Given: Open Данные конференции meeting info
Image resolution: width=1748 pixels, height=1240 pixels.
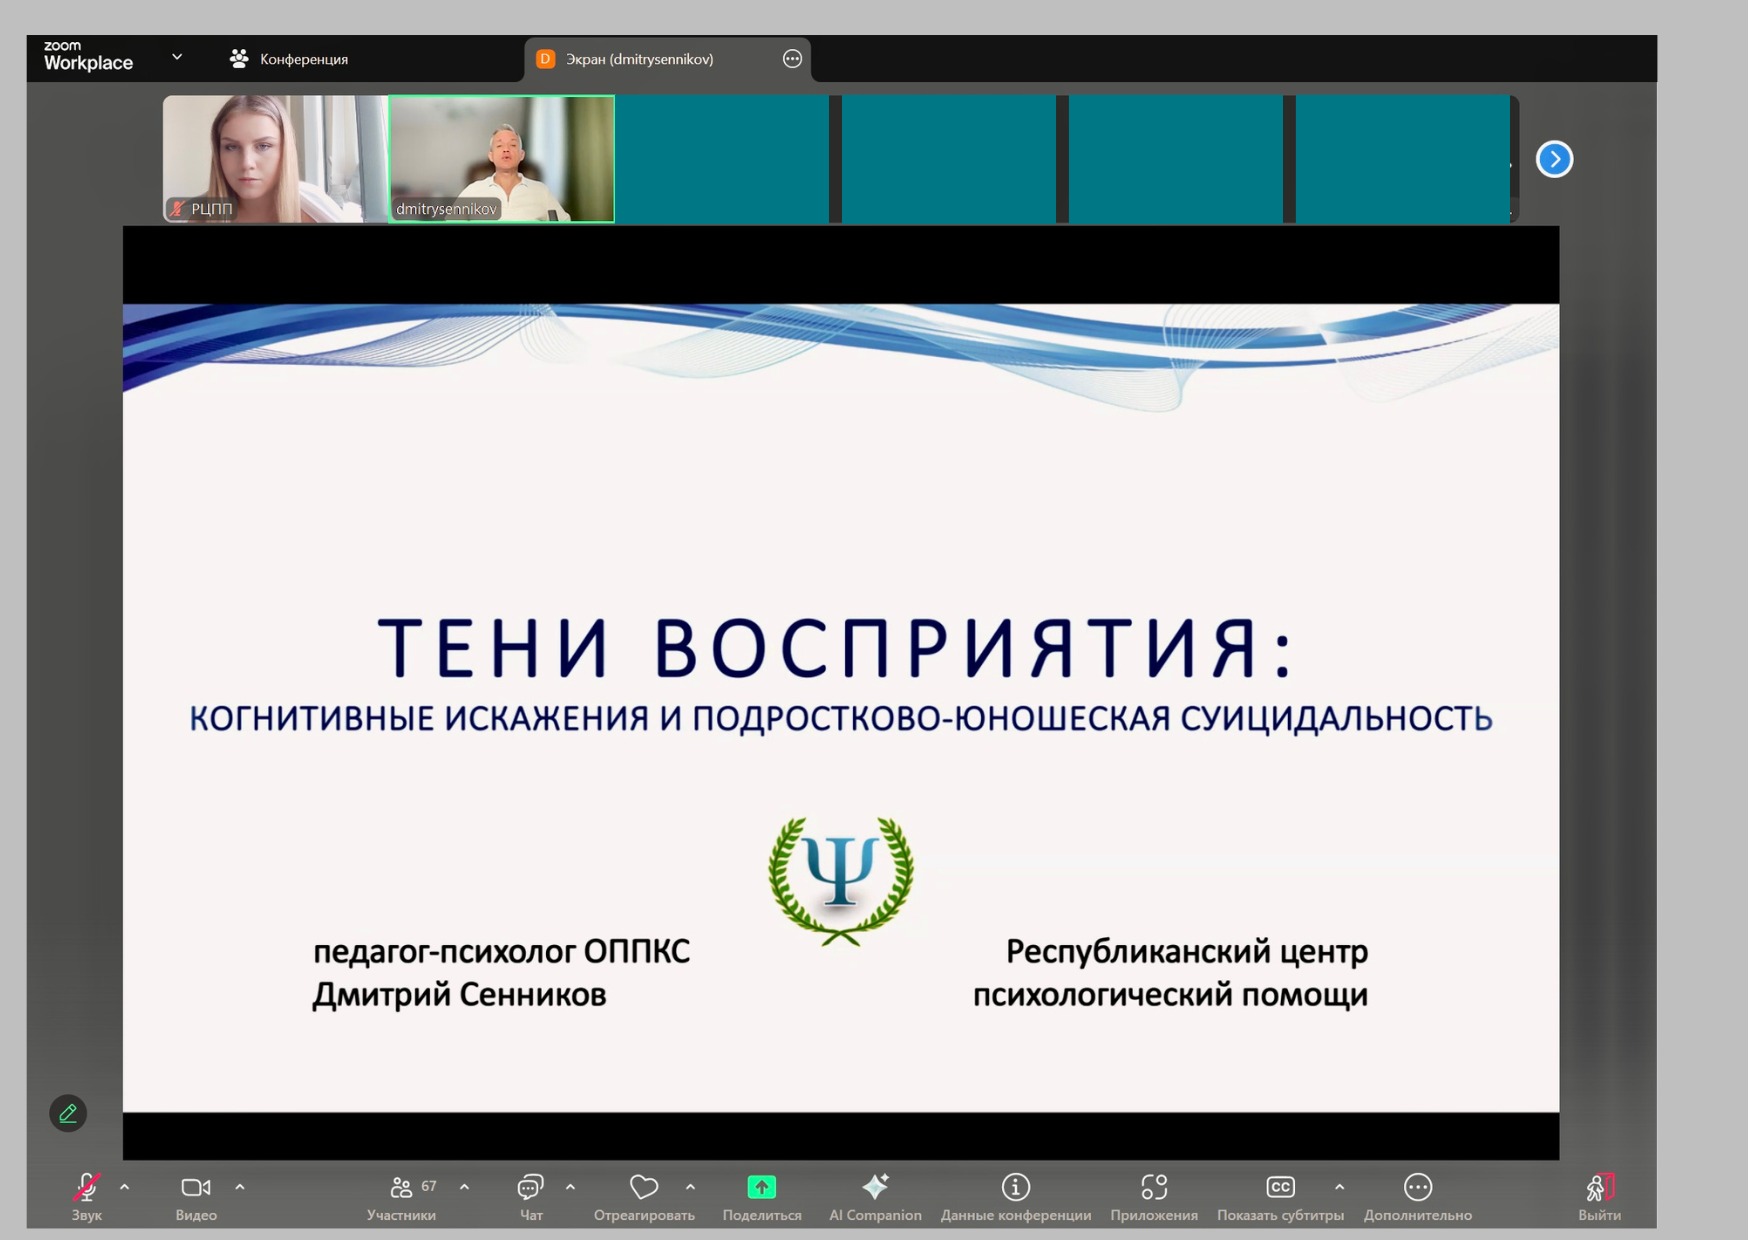Looking at the screenshot, I should tap(1016, 1196).
